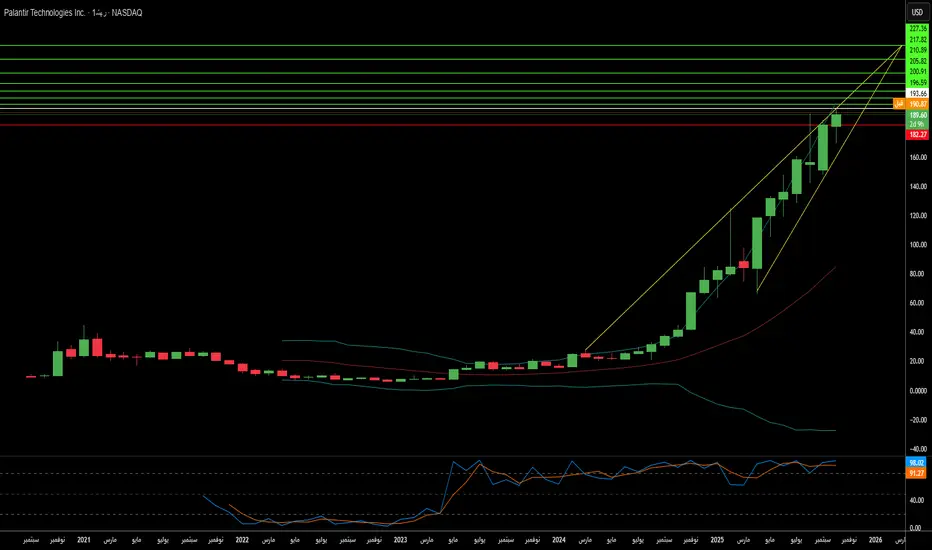932x550 pixels.
Task: Click the 100.00 price scale value
Action: coord(918,244)
